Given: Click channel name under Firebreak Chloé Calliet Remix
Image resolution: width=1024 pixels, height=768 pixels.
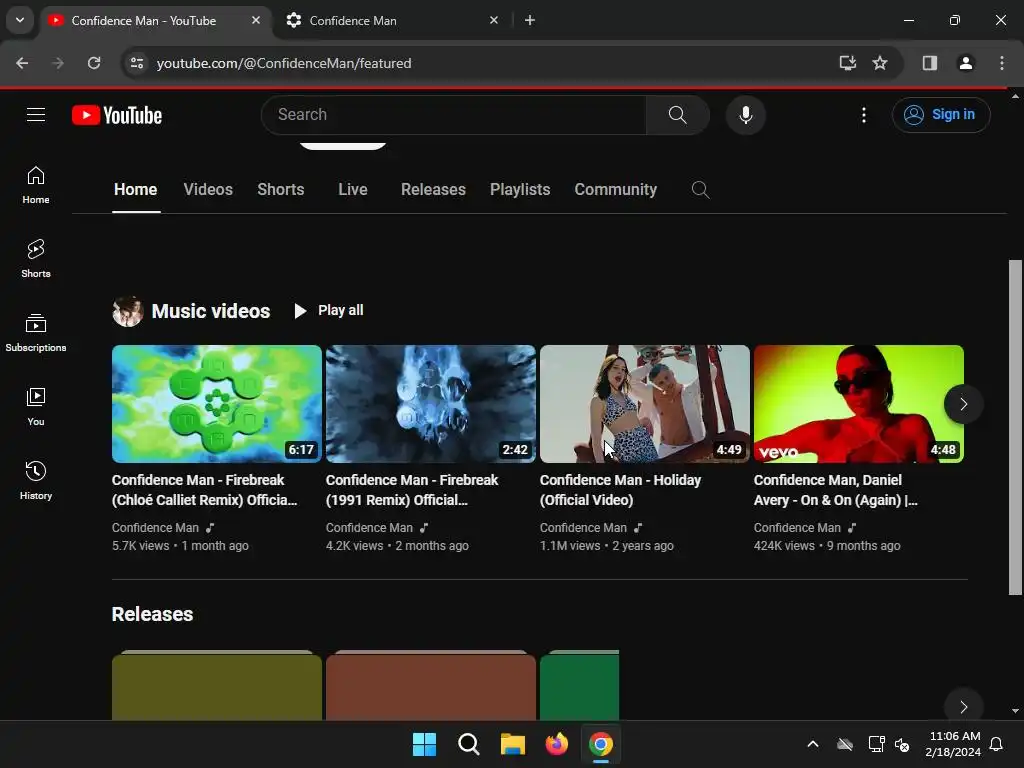Looking at the screenshot, I should pos(155,528).
